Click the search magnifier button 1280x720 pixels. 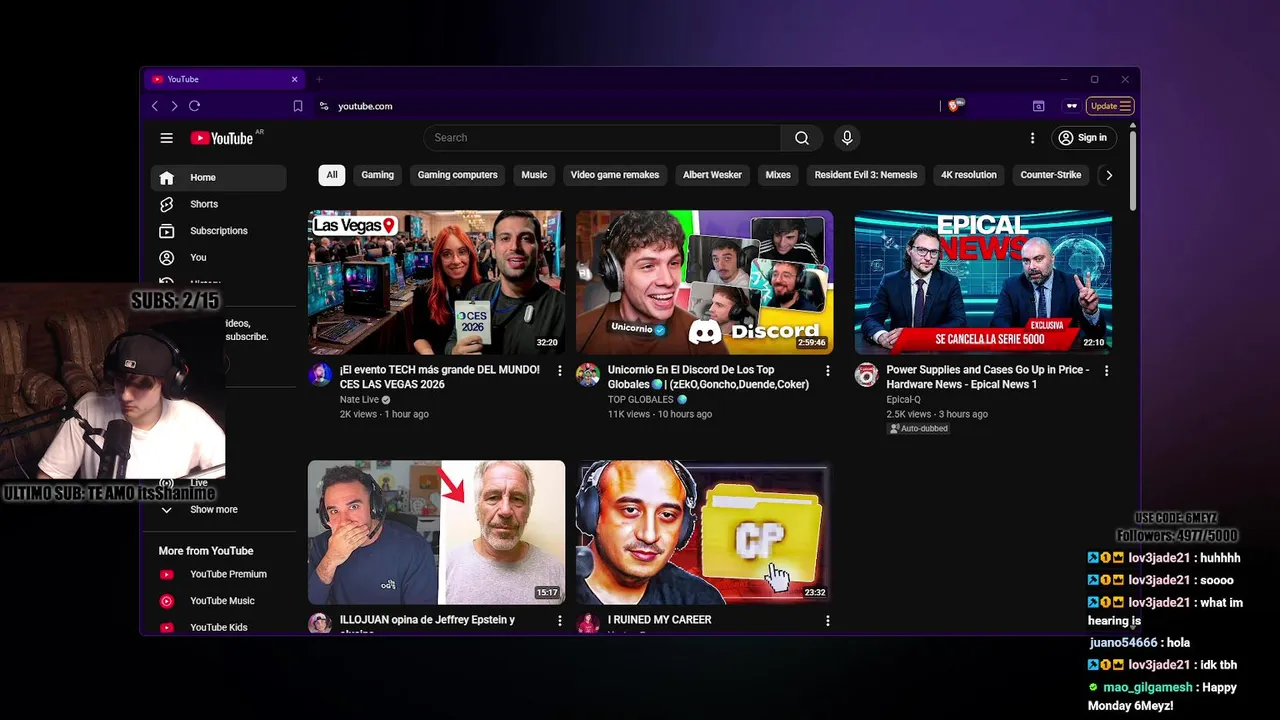[x=801, y=138]
